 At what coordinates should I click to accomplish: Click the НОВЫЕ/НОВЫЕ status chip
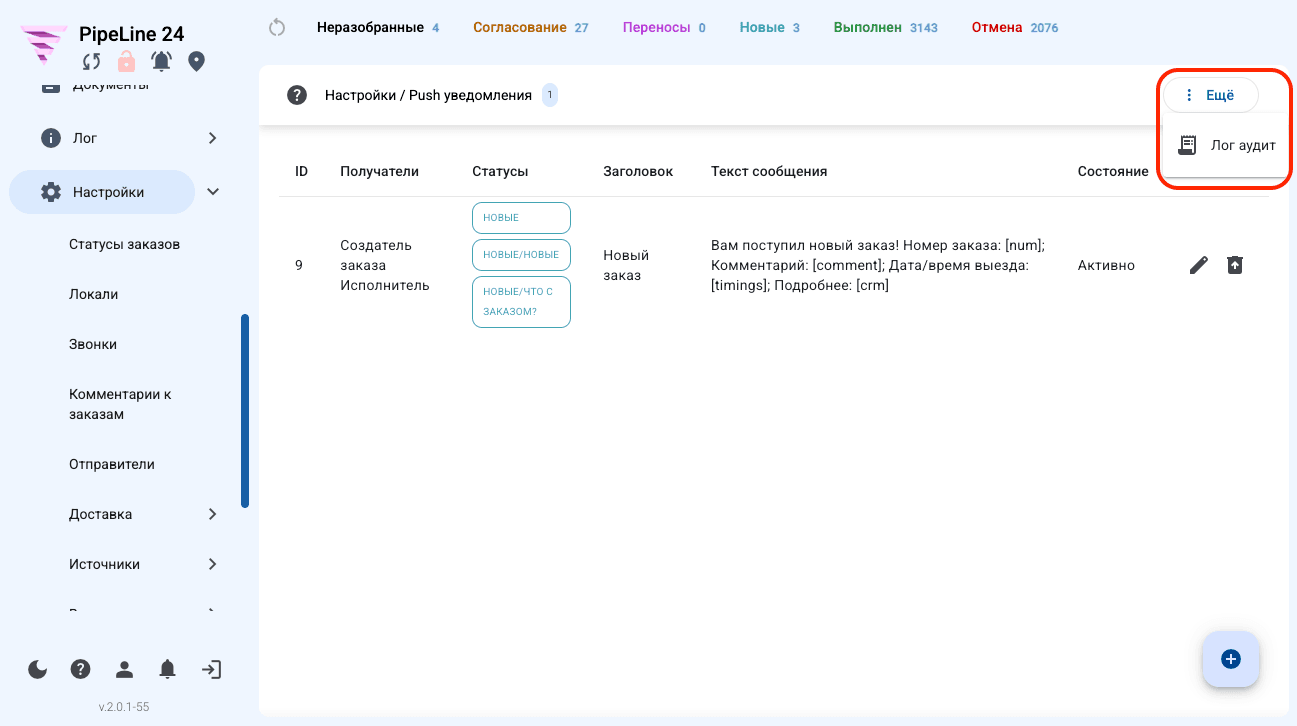(x=521, y=255)
